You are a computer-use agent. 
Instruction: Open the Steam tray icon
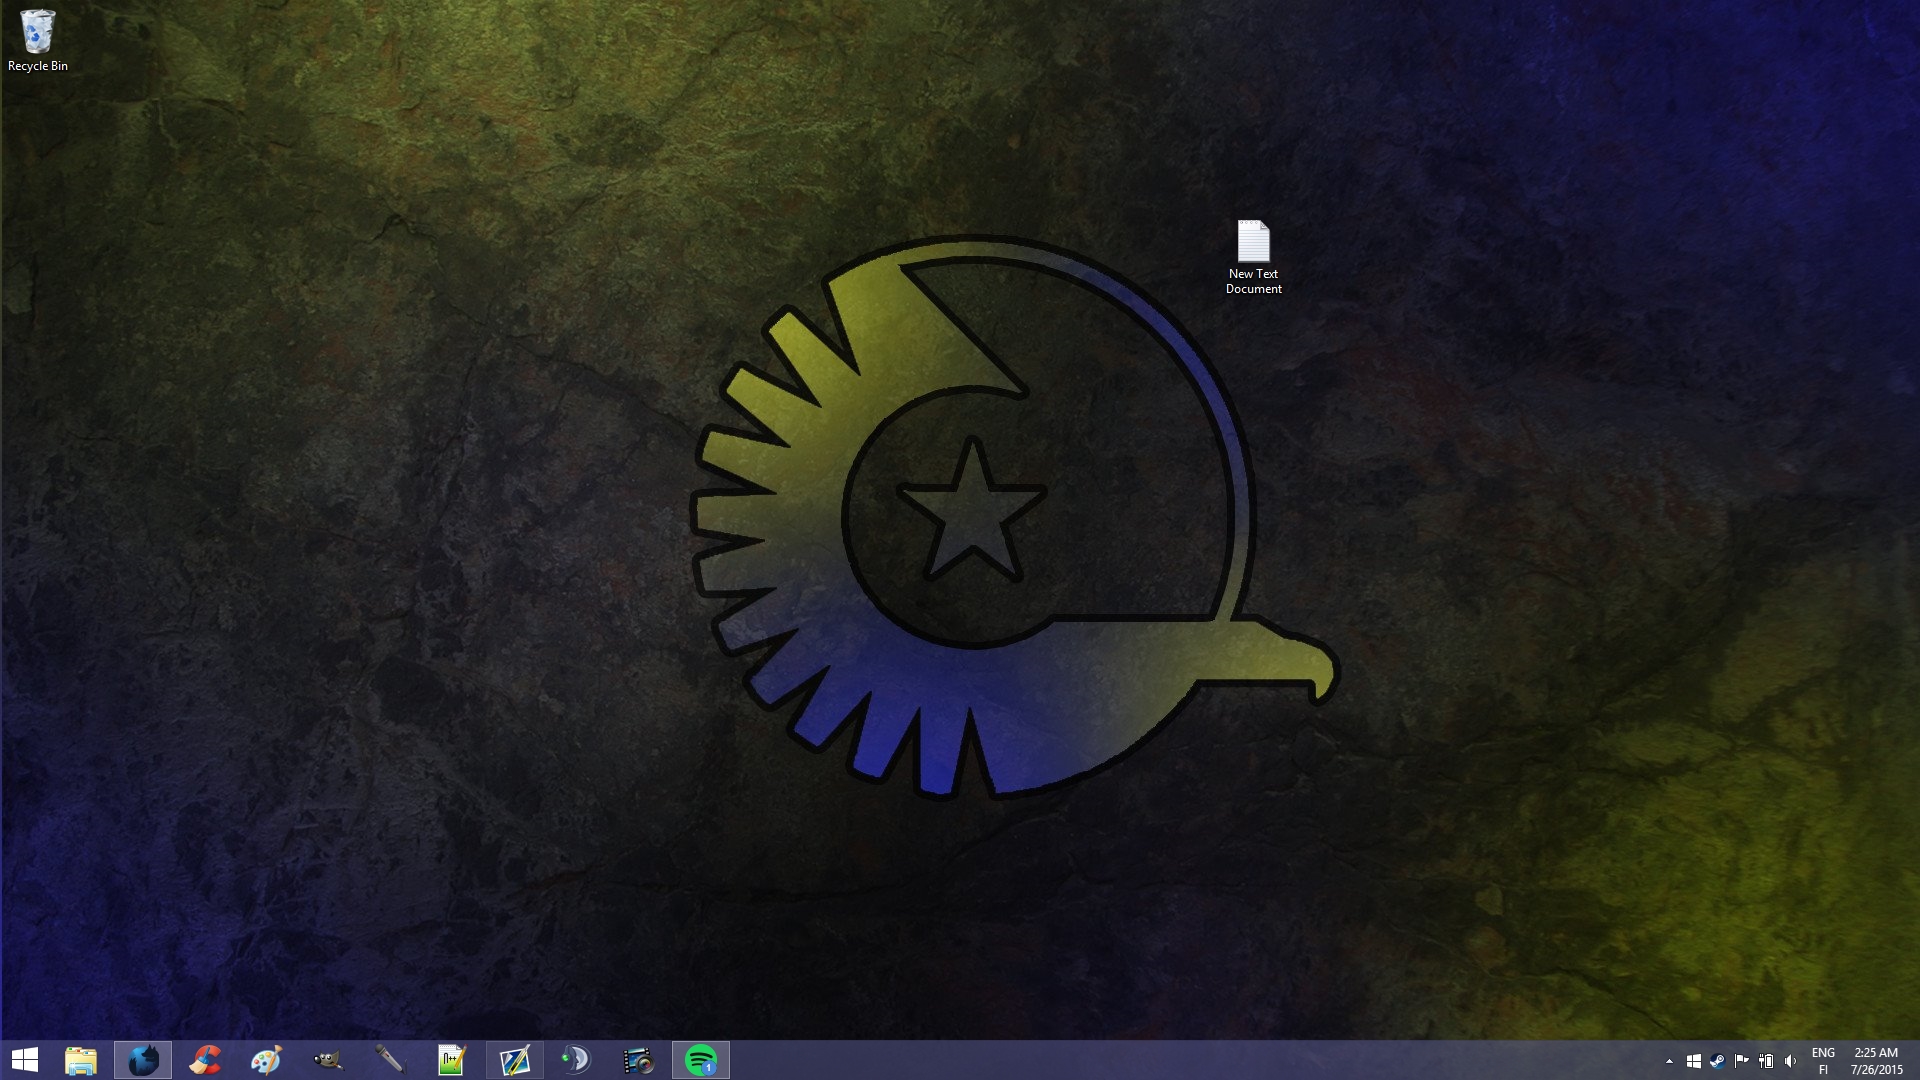click(x=1717, y=1061)
